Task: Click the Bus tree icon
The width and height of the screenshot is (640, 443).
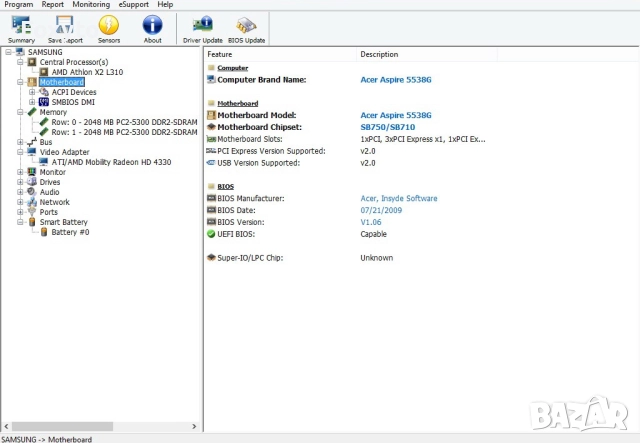Action: click(32, 142)
